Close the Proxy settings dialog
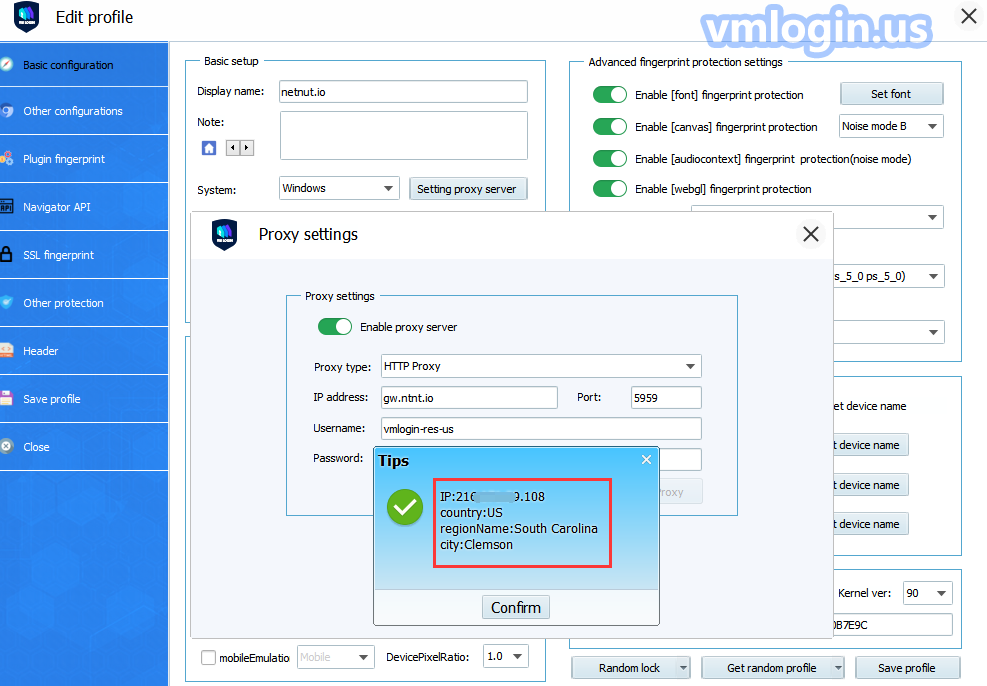 point(810,234)
